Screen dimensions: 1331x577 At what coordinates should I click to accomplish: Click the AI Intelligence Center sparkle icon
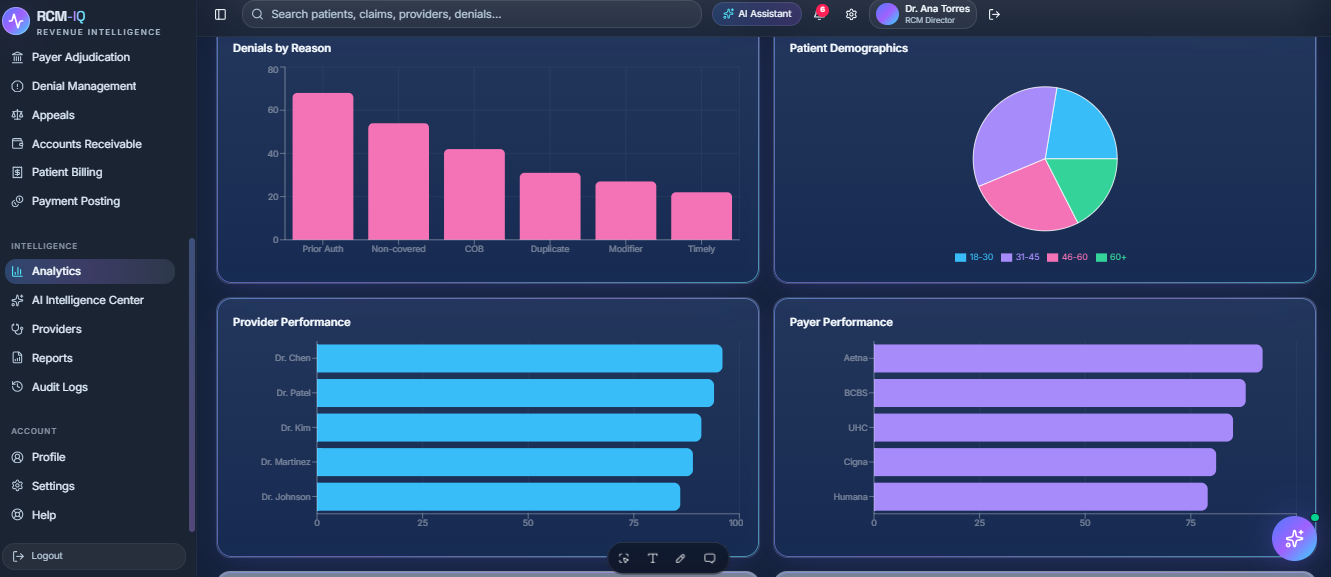[x=17, y=300]
